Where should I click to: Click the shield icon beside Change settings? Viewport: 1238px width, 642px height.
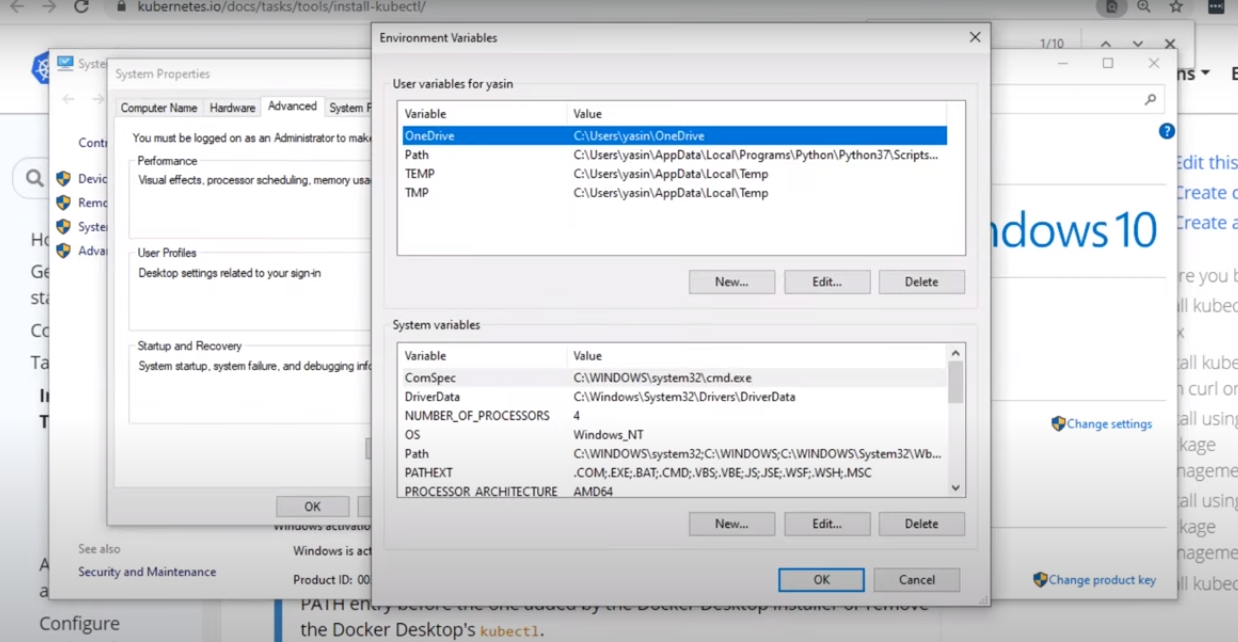click(1058, 424)
